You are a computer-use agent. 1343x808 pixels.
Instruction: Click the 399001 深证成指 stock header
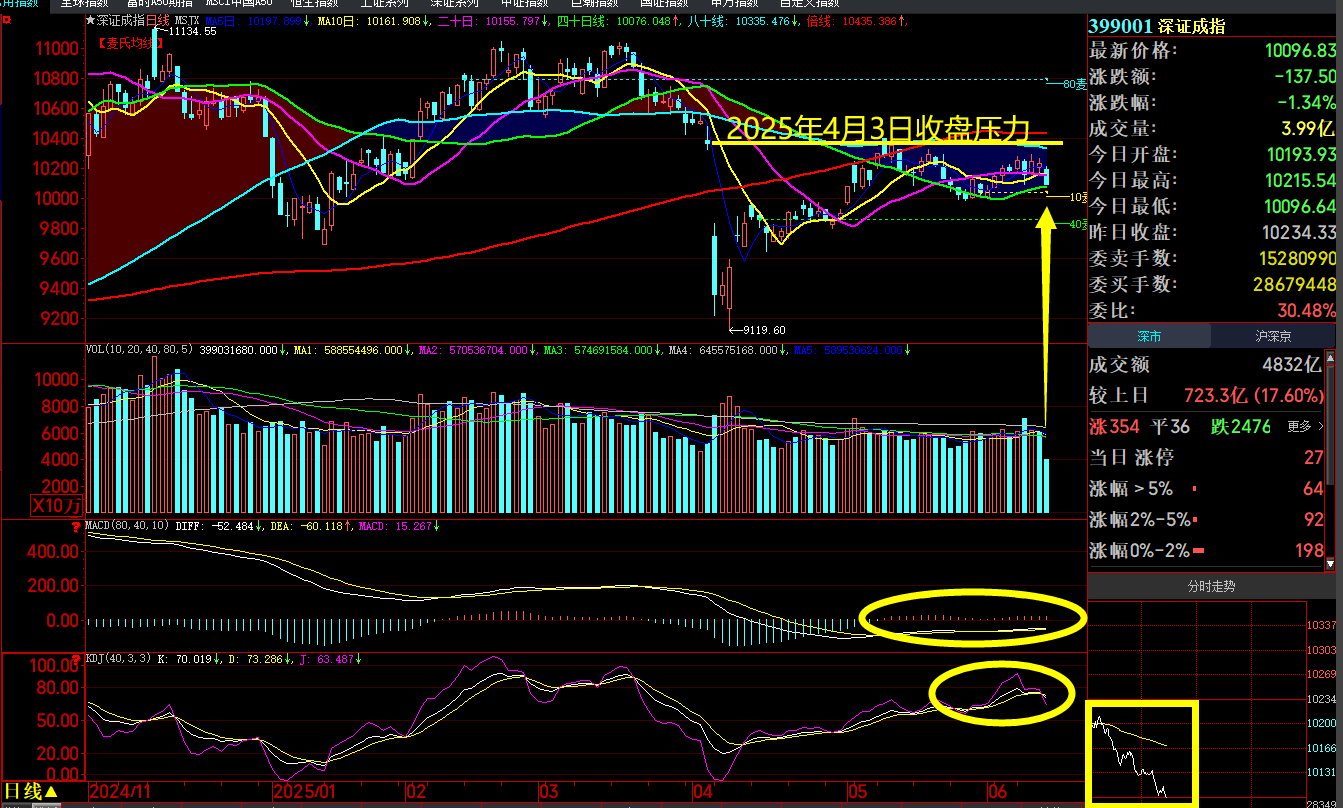(1157, 27)
